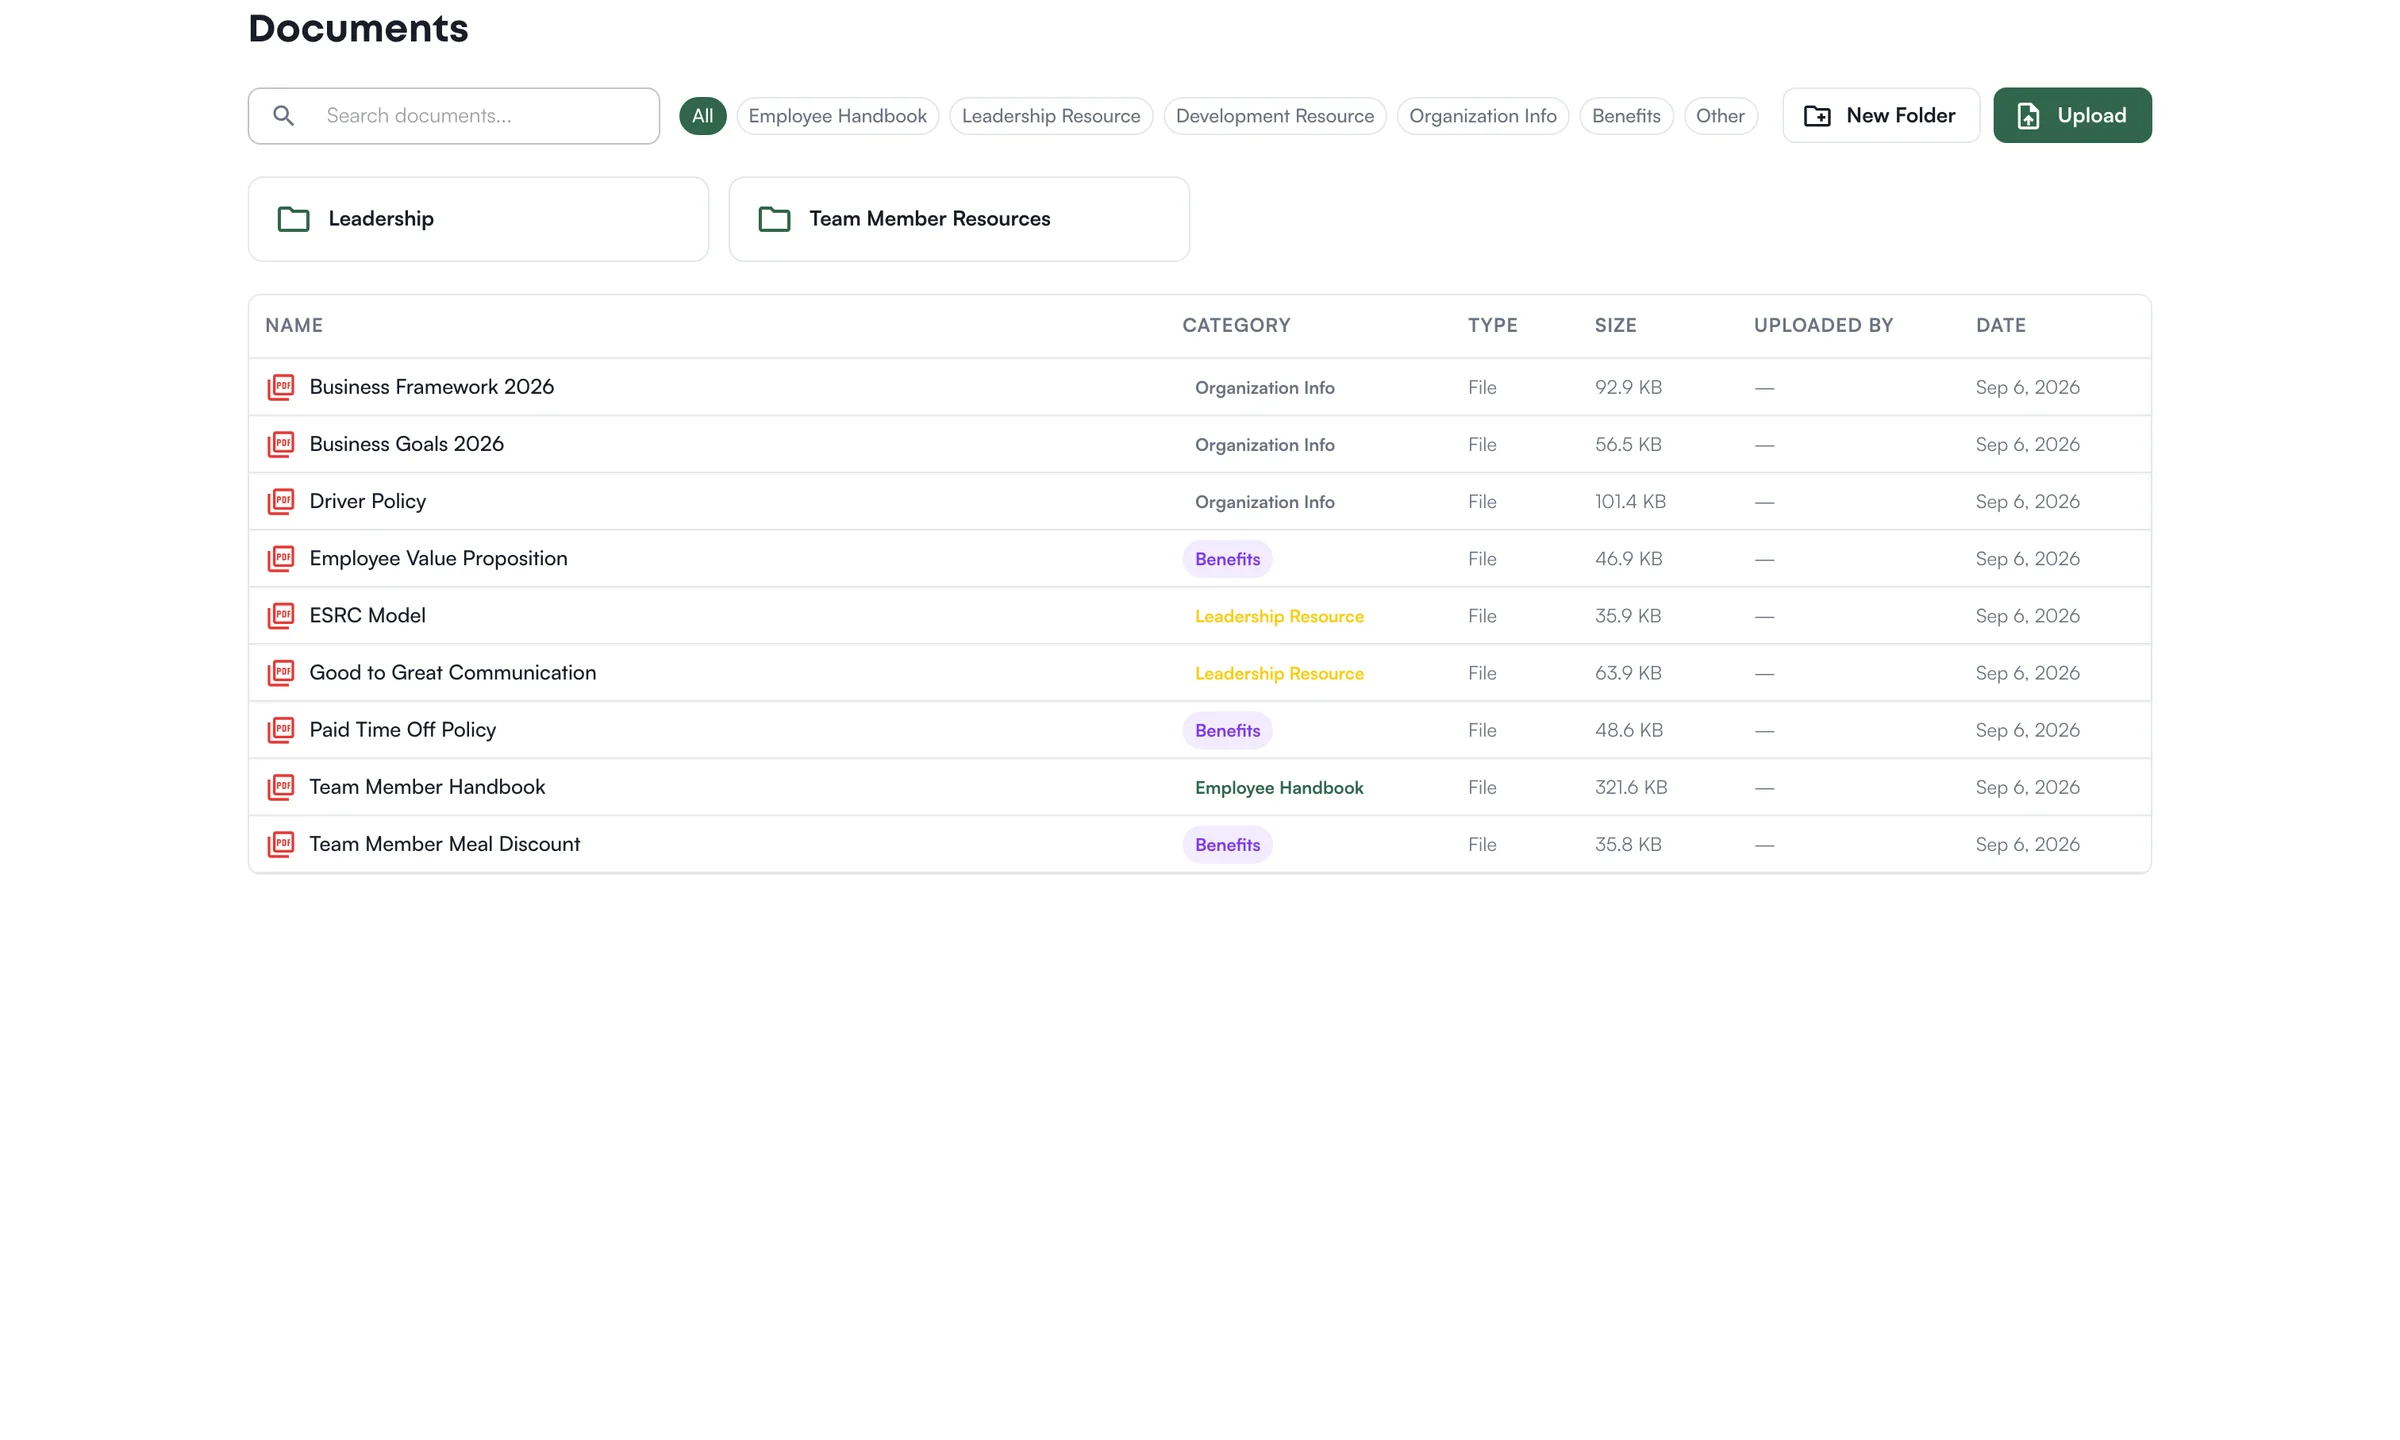Click the green Upload button

point(2072,115)
